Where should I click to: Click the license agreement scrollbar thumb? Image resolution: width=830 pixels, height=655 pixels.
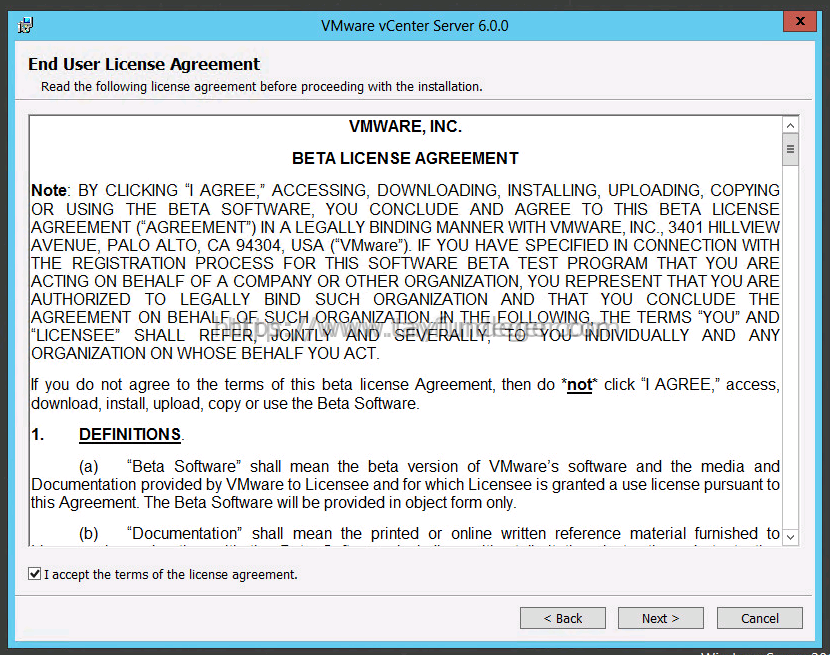(x=790, y=149)
